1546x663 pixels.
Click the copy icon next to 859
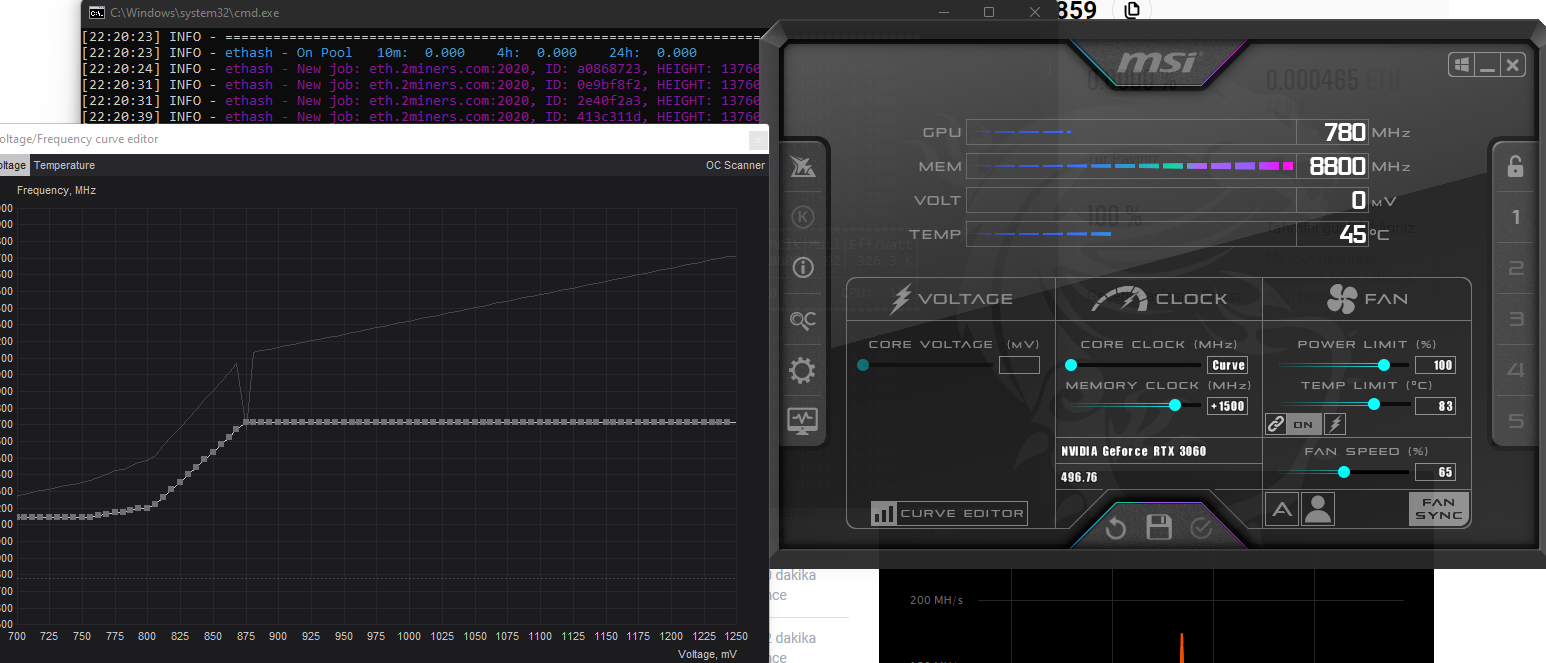click(x=1131, y=10)
